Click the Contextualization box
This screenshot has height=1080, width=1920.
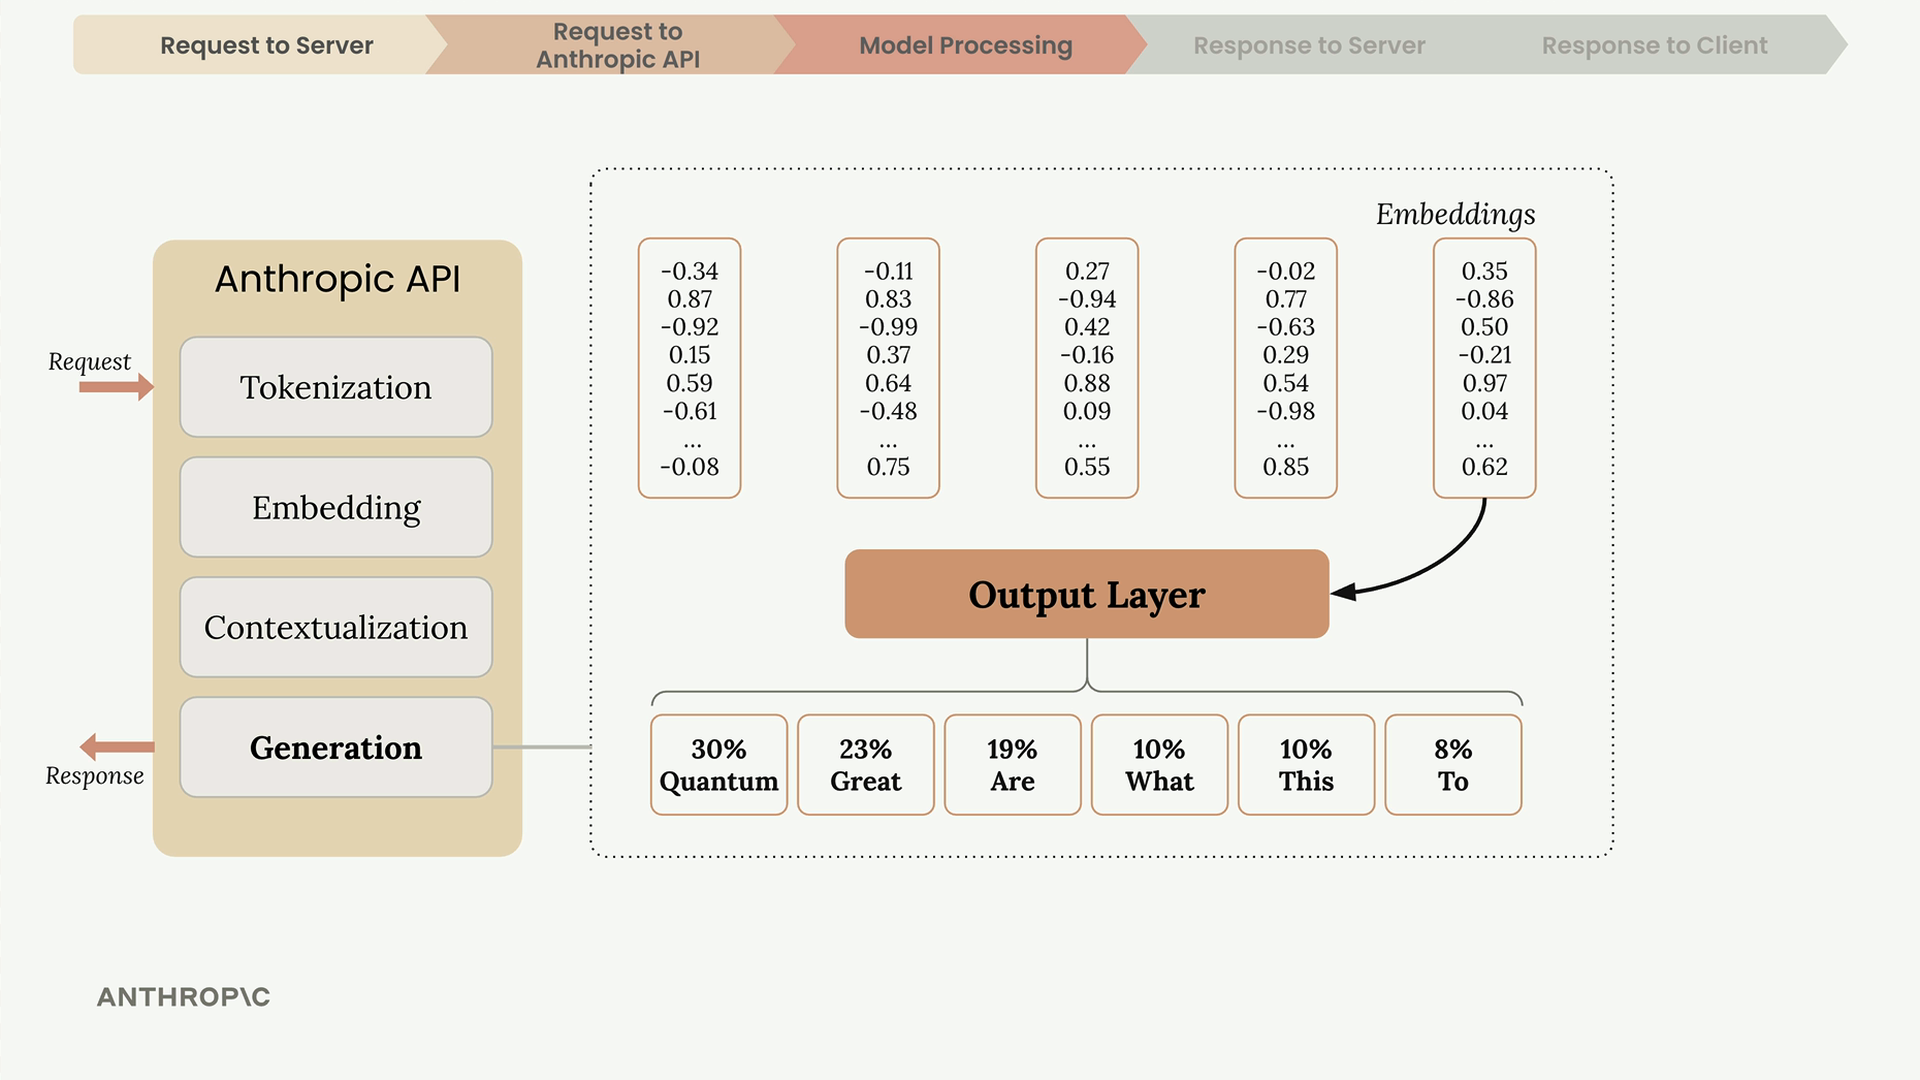click(x=336, y=627)
